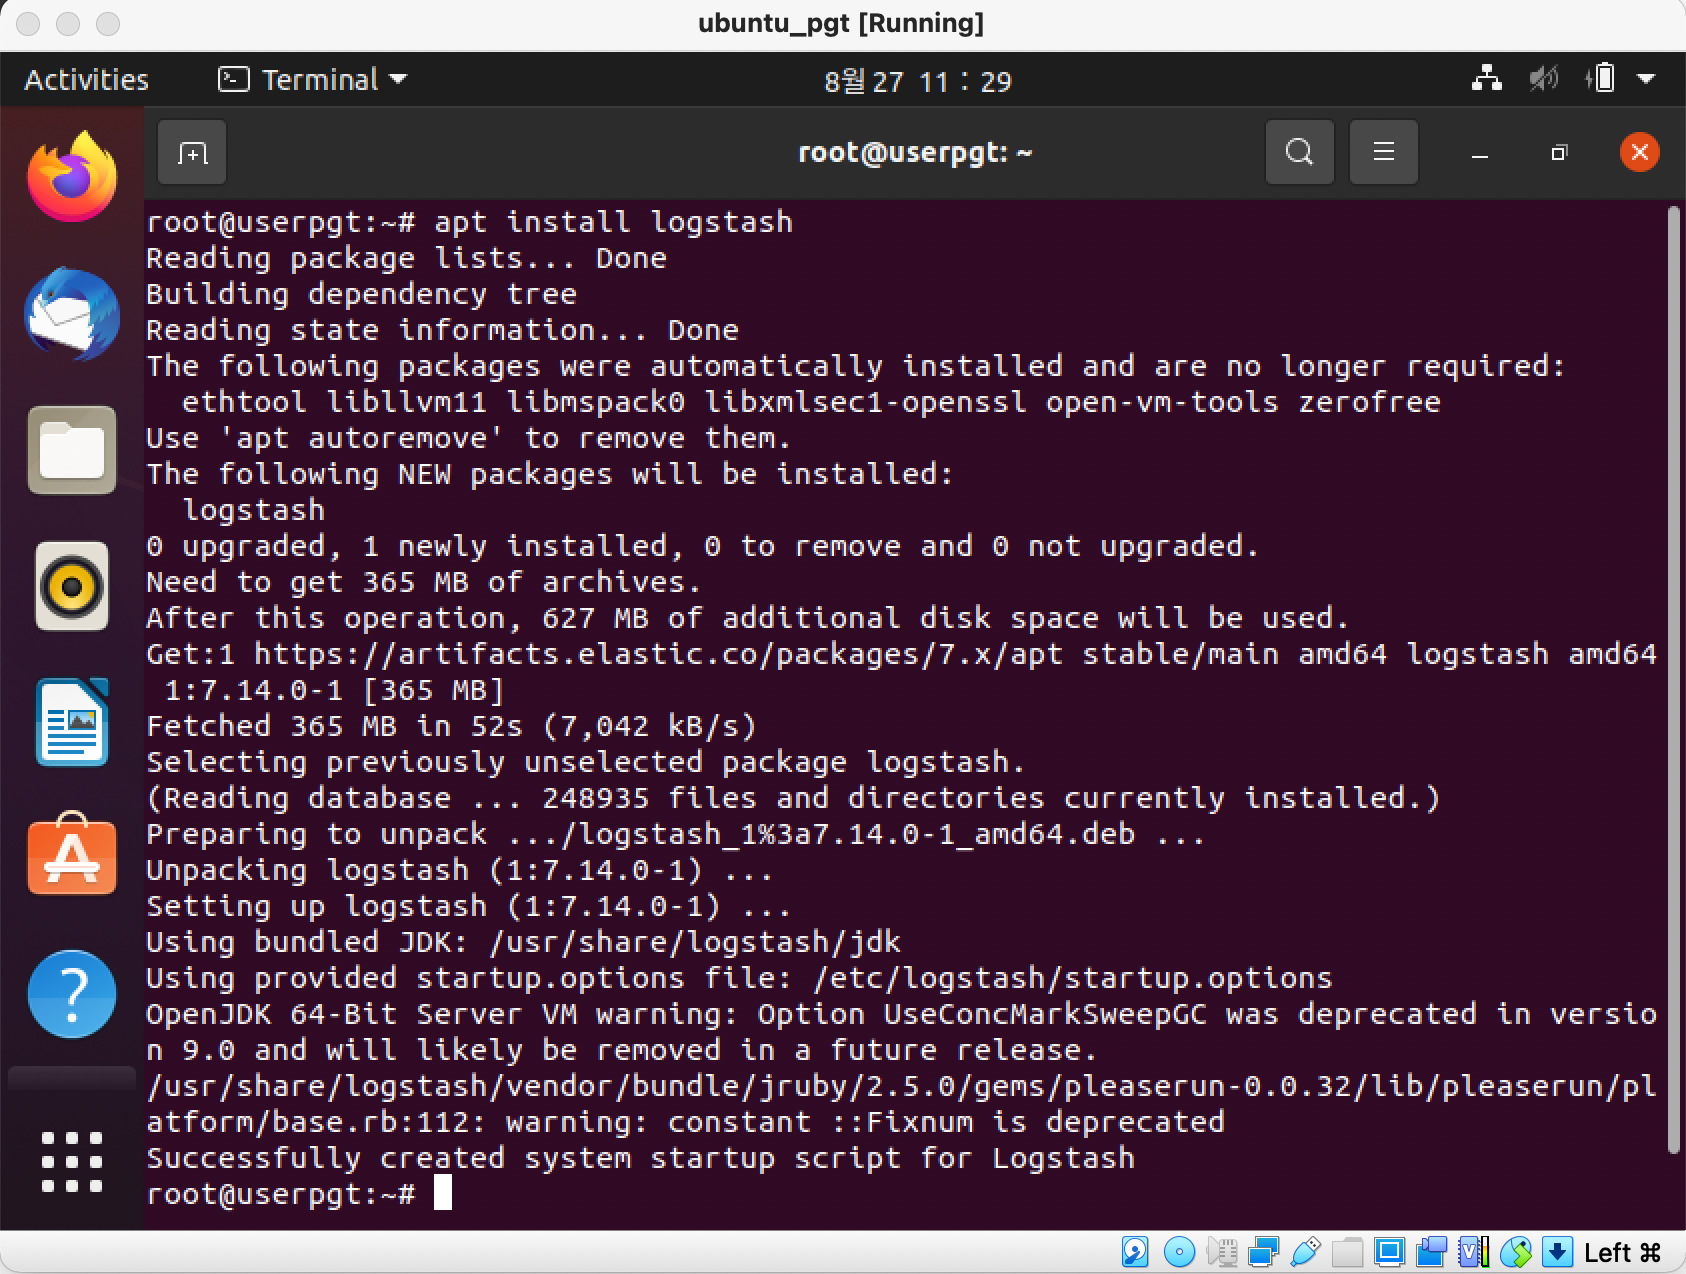Click the 'apt install logstash' command line
The width and height of the screenshot is (1686, 1274).
coord(613,222)
